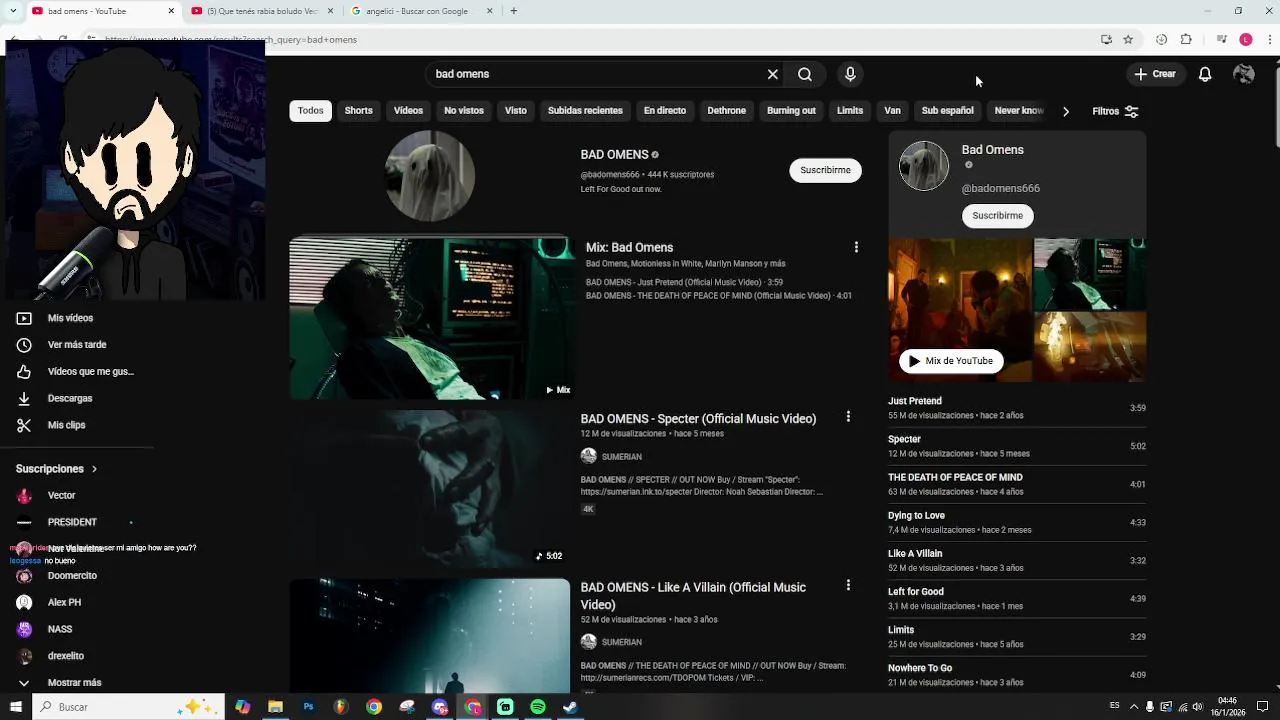
Task: Select the Burning out filter chip
Action: click(x=791, y=111)
